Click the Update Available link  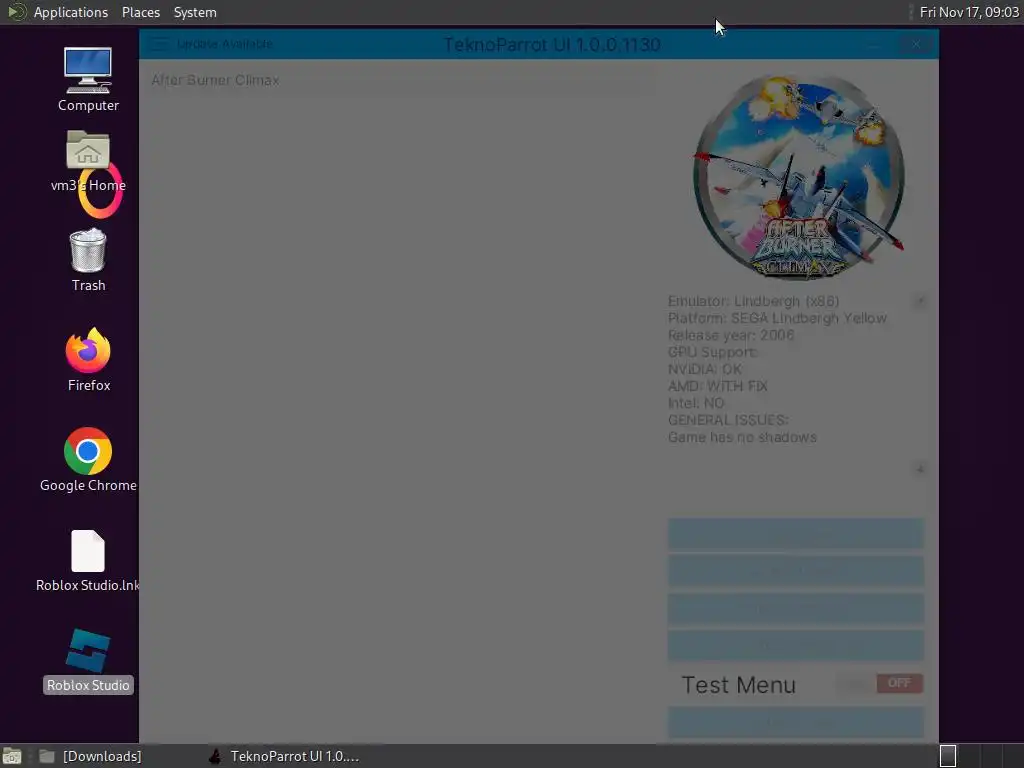click(225, 44)
